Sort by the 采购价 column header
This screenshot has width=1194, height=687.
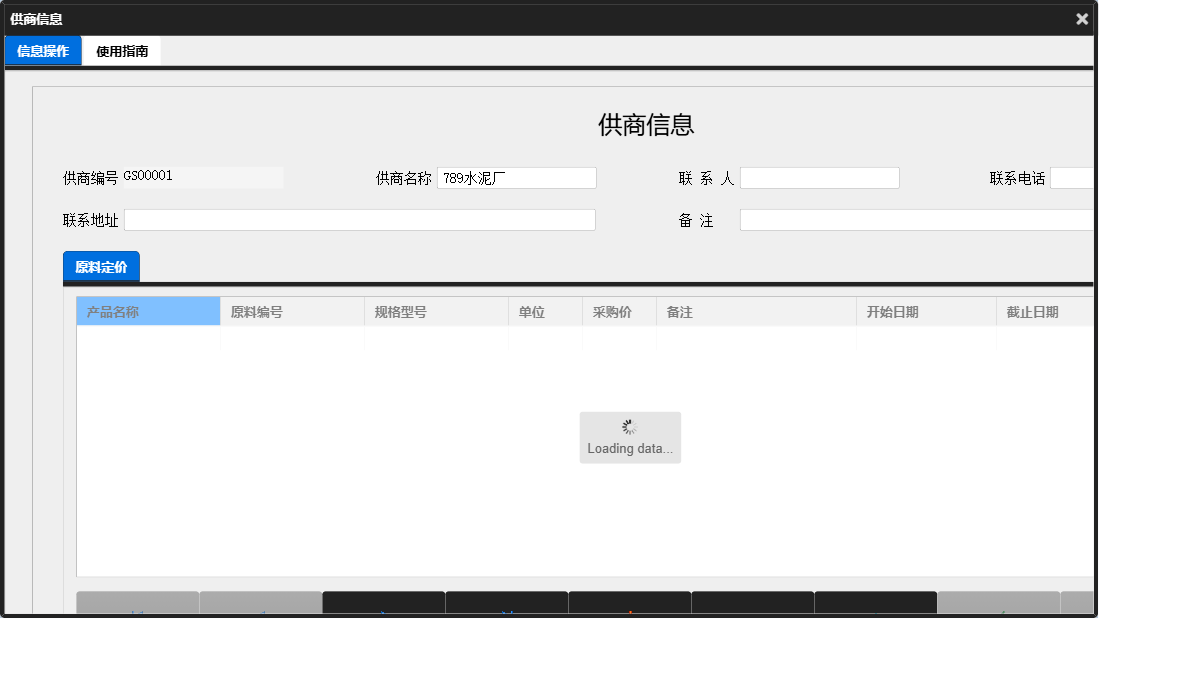pyautogui.click(x=618, y=311)
